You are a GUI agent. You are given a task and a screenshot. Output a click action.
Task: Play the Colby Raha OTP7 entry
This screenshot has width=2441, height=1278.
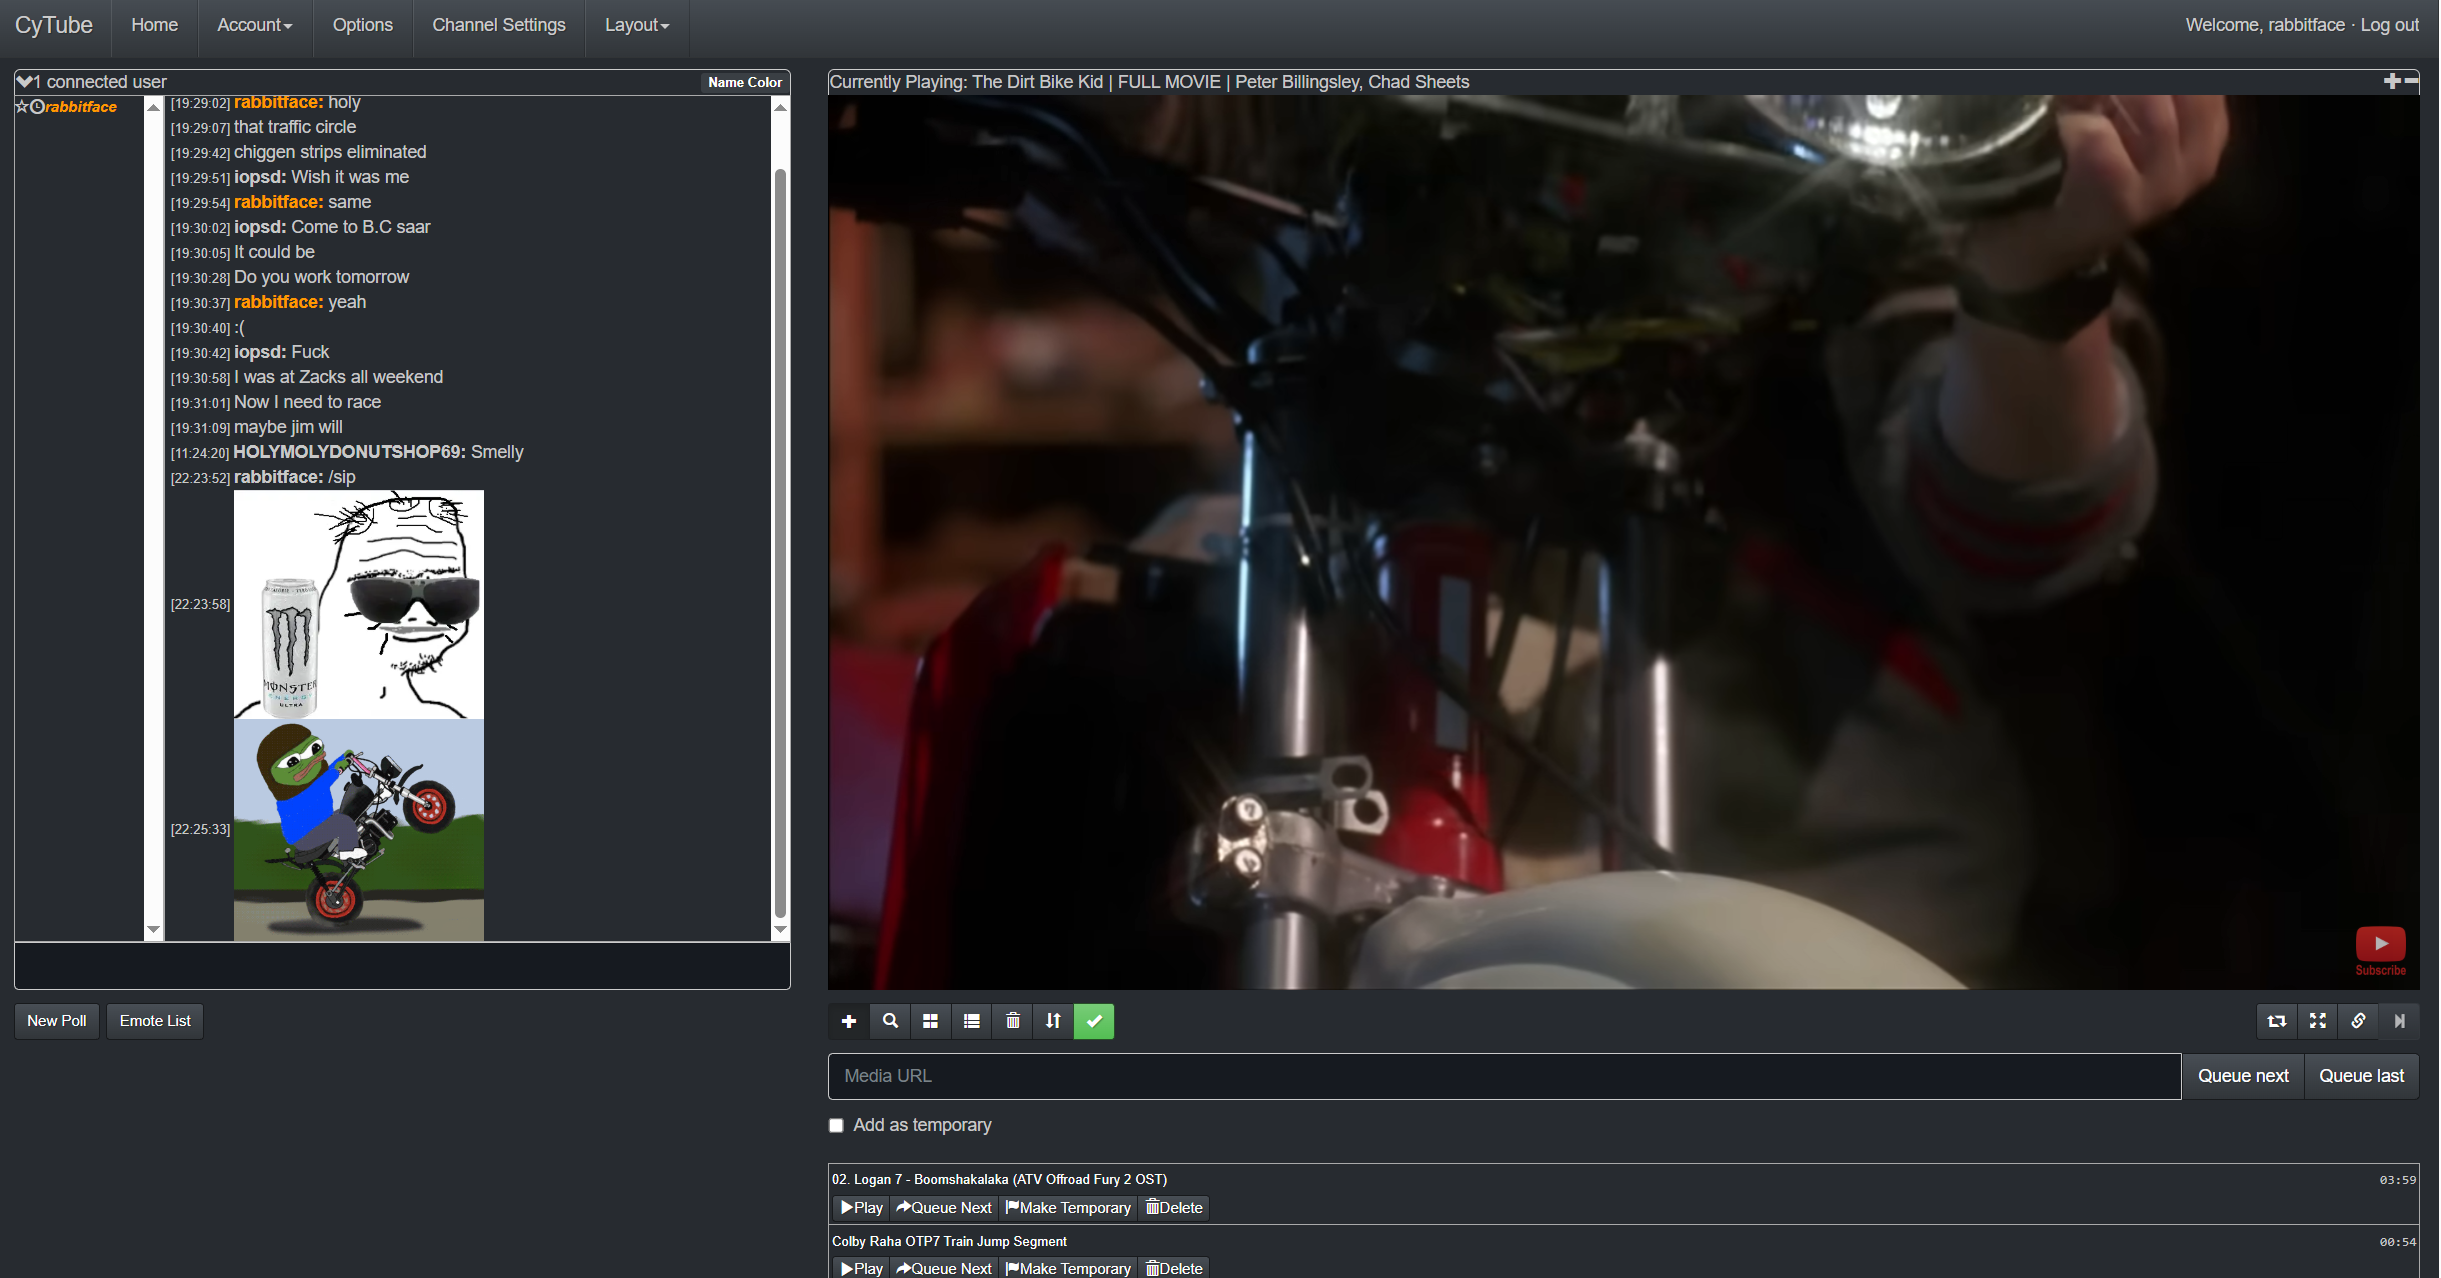tap(862, 1268)
